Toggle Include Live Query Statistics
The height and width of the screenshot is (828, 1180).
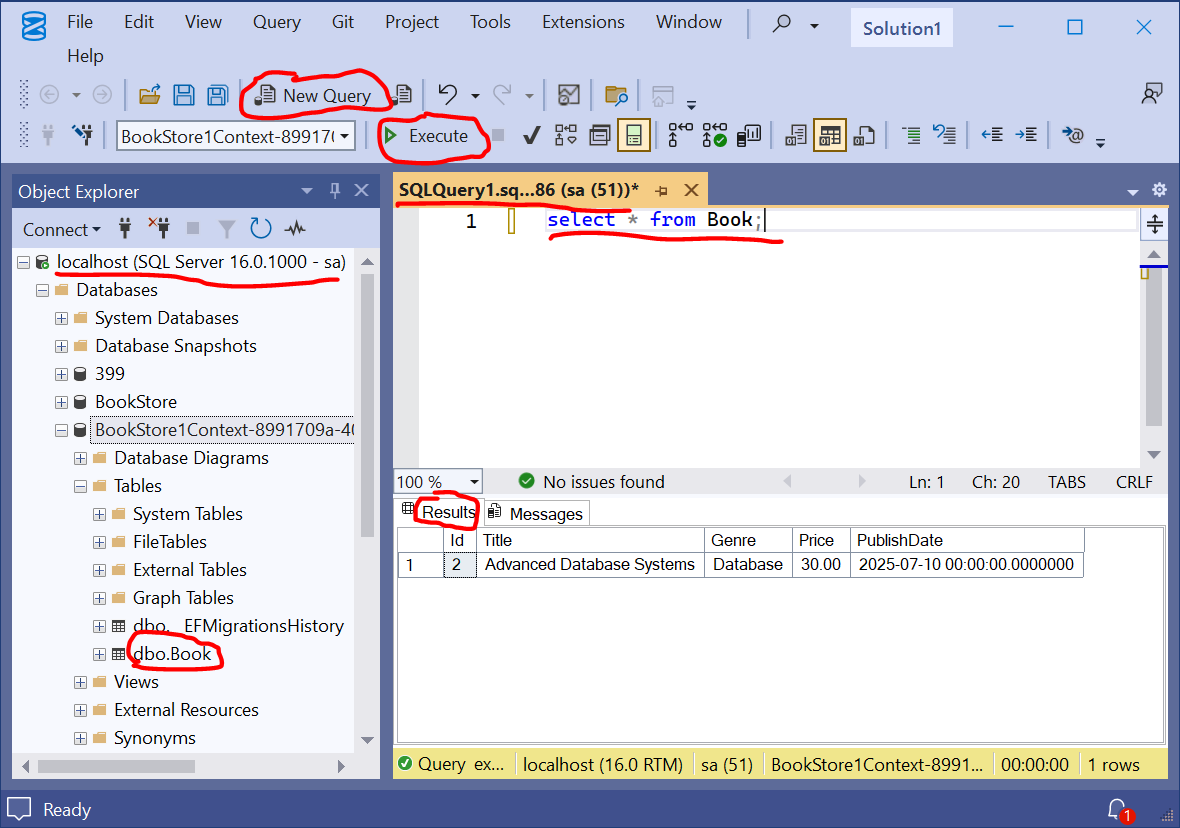715,135
